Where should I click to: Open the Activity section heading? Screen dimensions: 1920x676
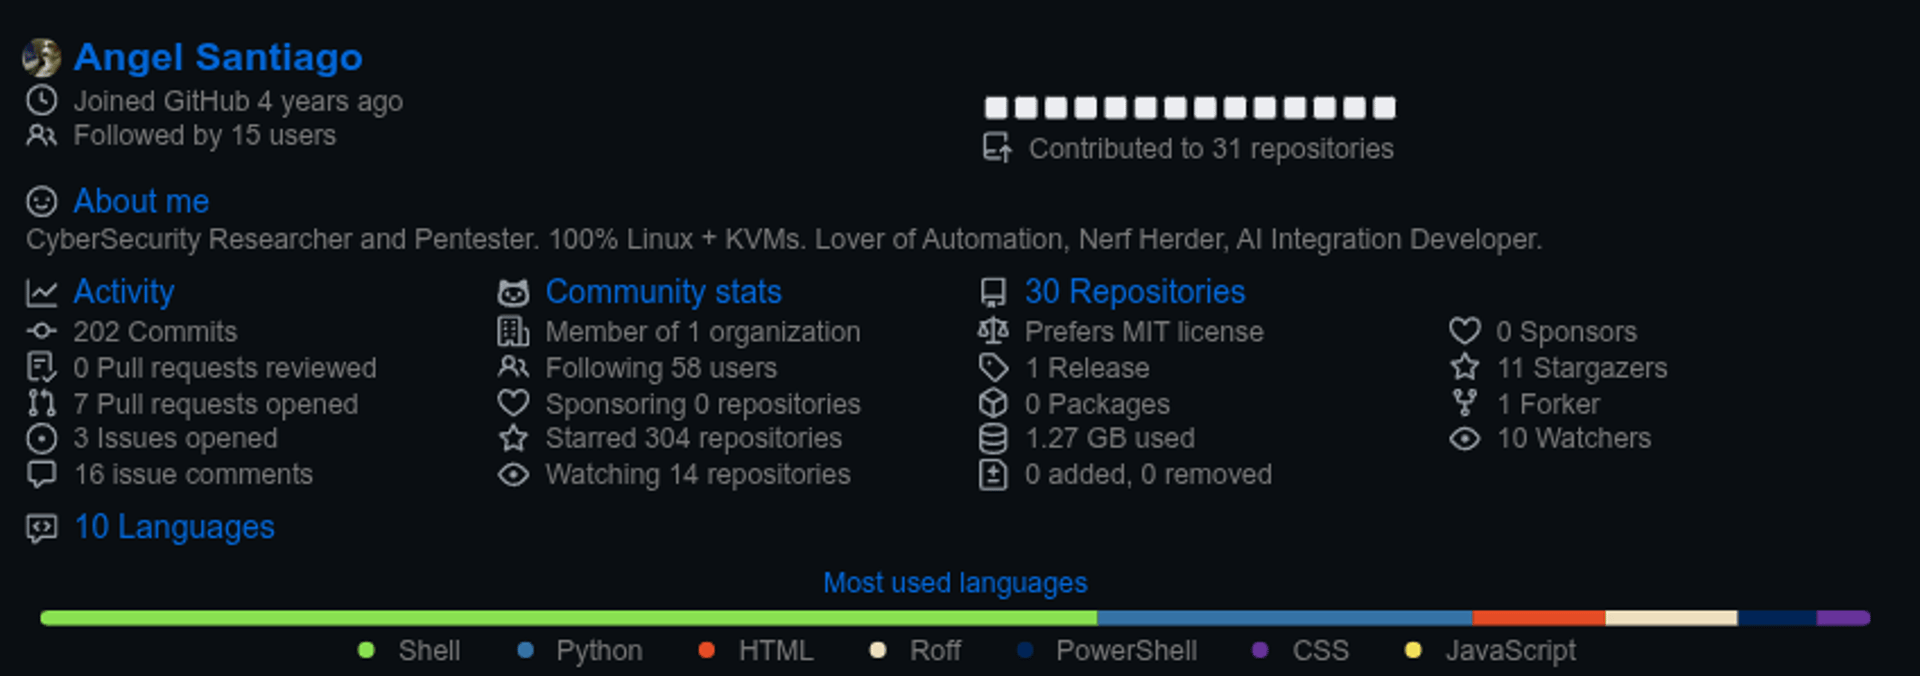tap(124, 291)
